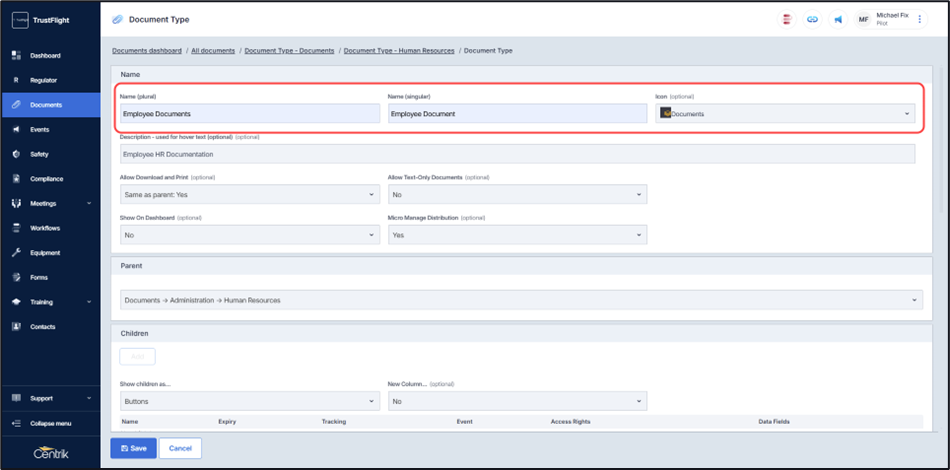Screen dimensions: 950x470
Task: Open Show children as dropdown
Action: click(249, 401)
